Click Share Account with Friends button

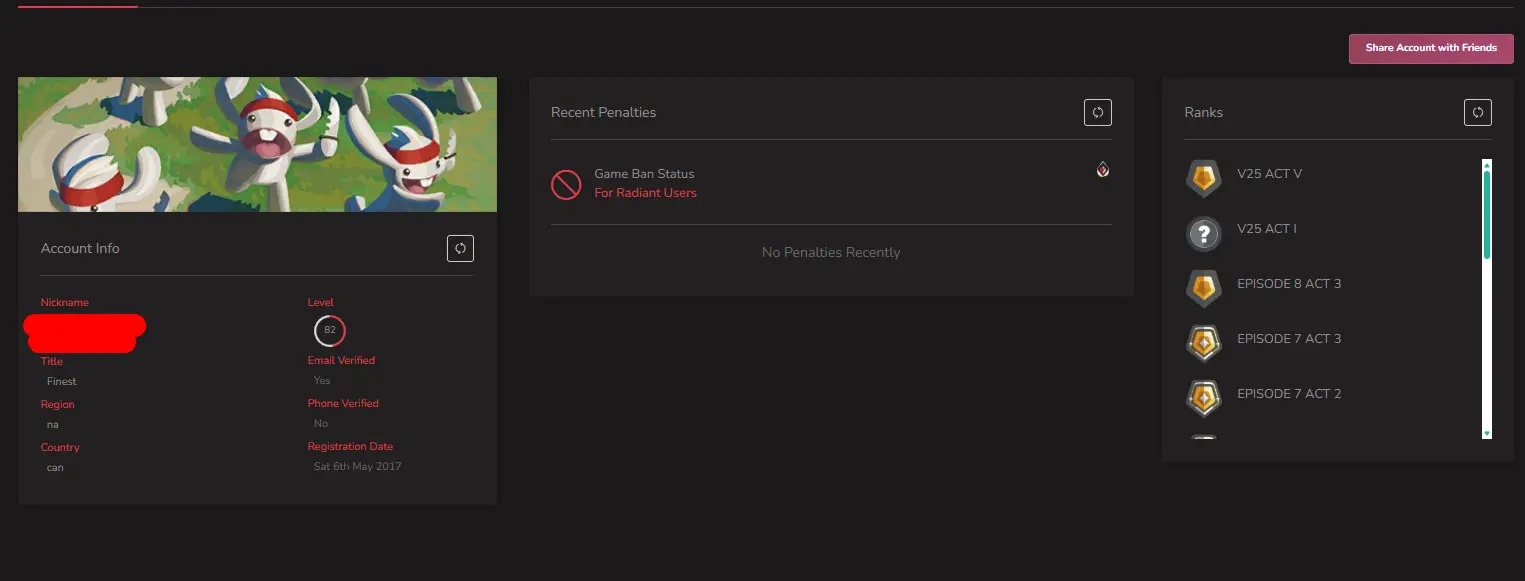coord(1431,48)
